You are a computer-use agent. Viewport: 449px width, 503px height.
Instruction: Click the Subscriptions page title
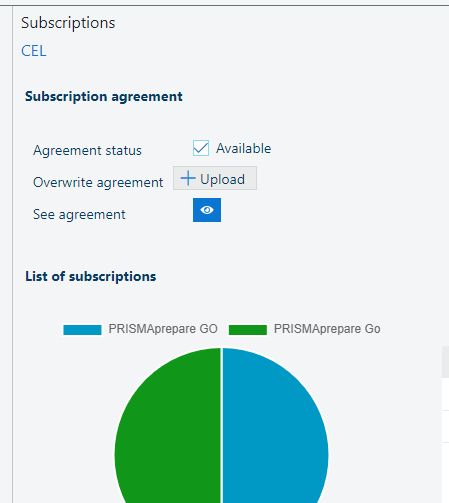68,23
